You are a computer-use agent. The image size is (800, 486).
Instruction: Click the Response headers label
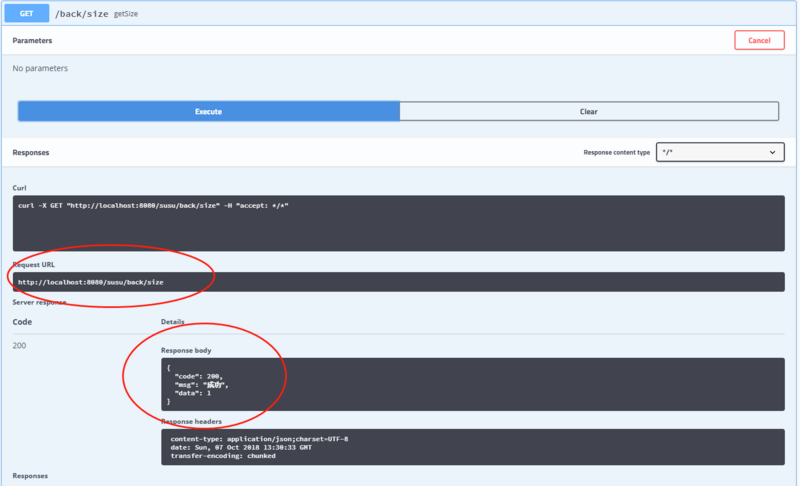191,421
